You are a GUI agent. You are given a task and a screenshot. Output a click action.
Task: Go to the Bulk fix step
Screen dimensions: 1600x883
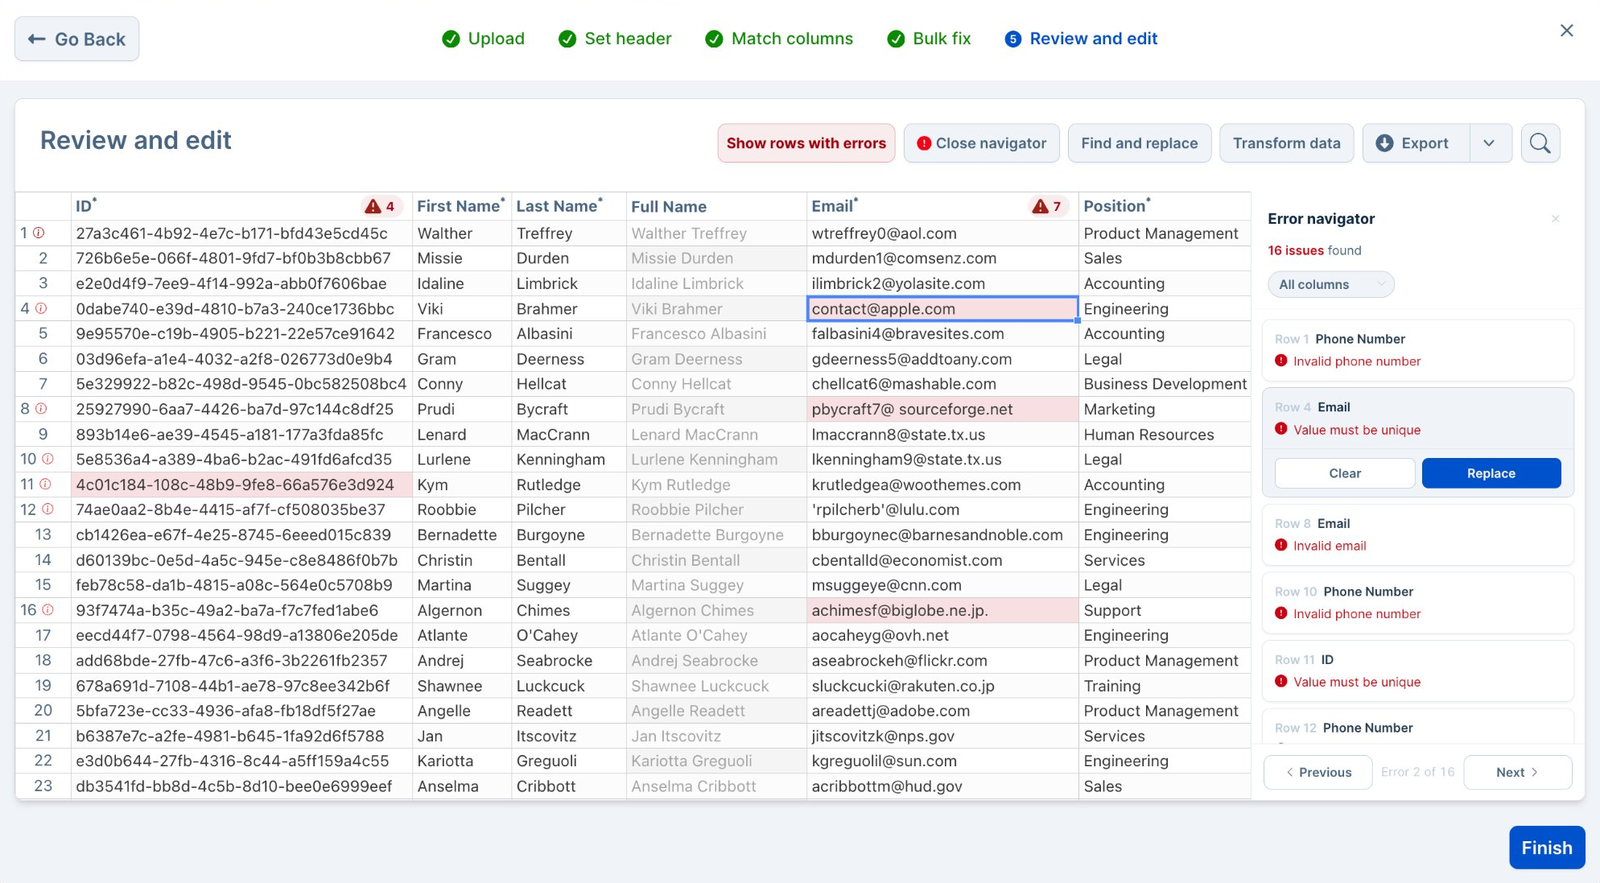pos(929,39)
